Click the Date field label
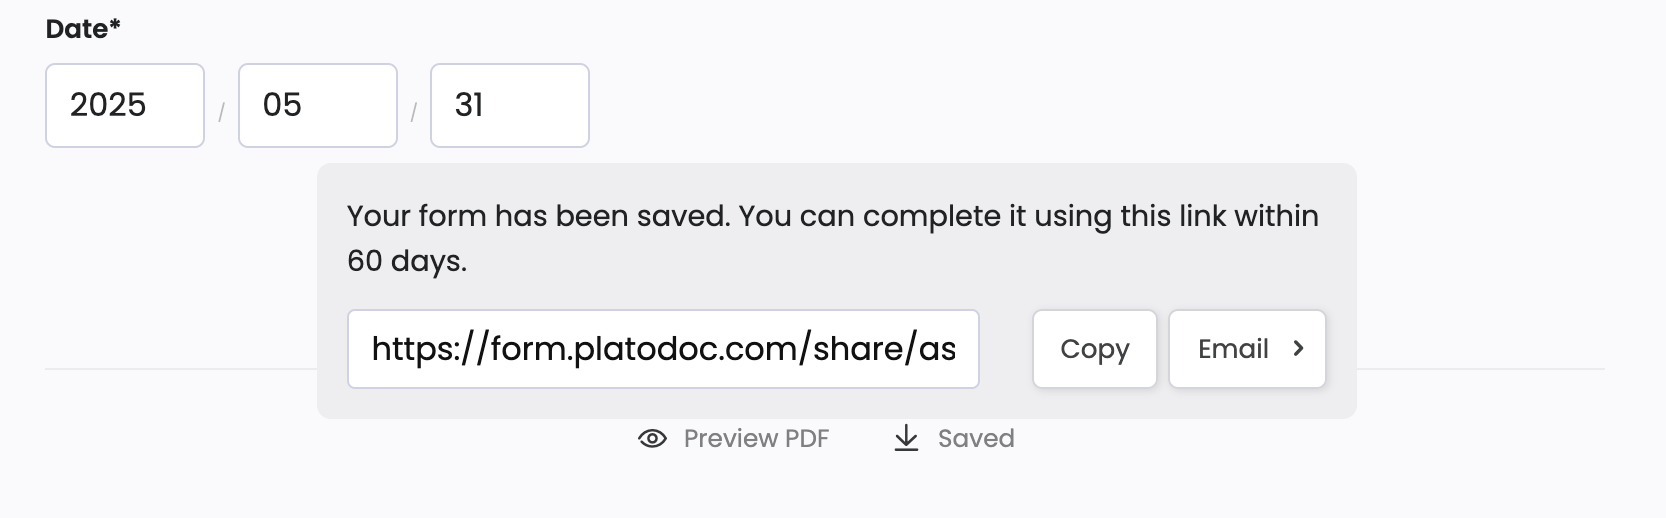This screenshot has width=1666, height=518. point(76,29)
